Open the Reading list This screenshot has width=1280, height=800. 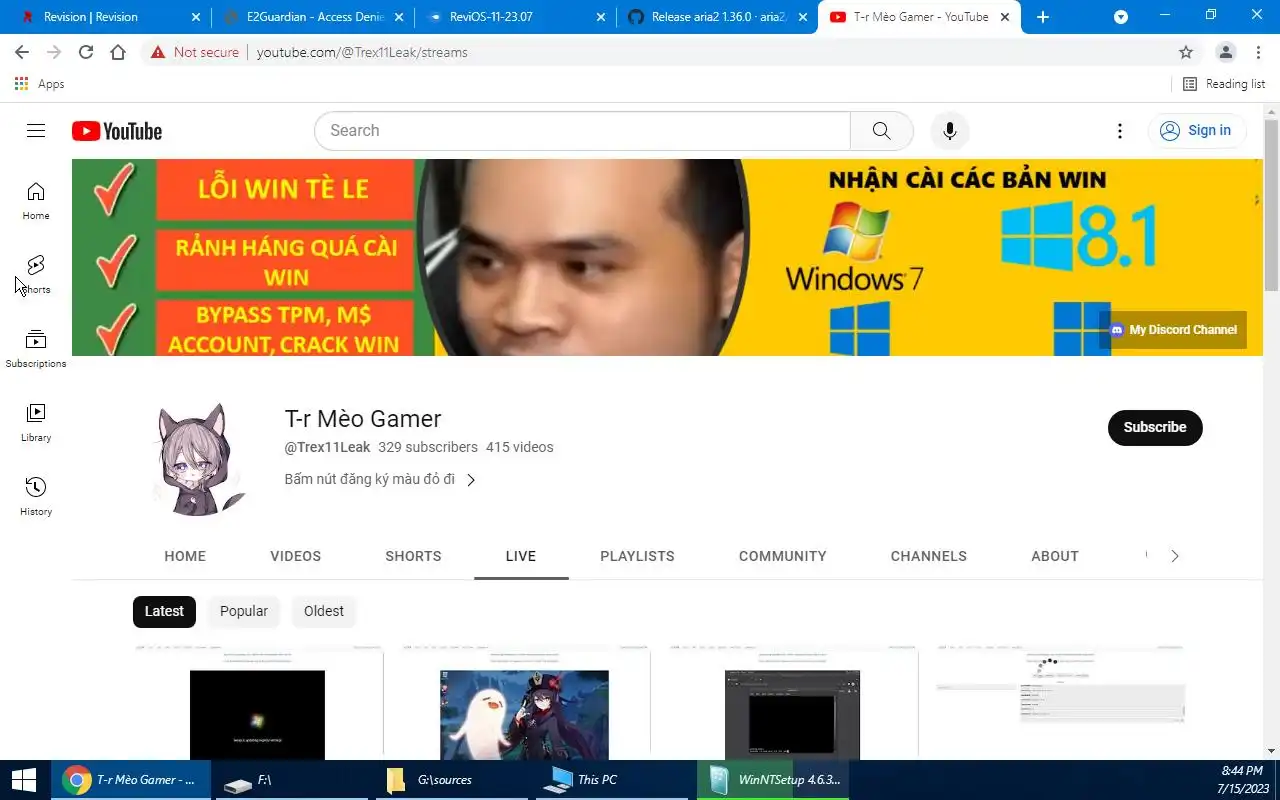click(x=1224, y=84)
